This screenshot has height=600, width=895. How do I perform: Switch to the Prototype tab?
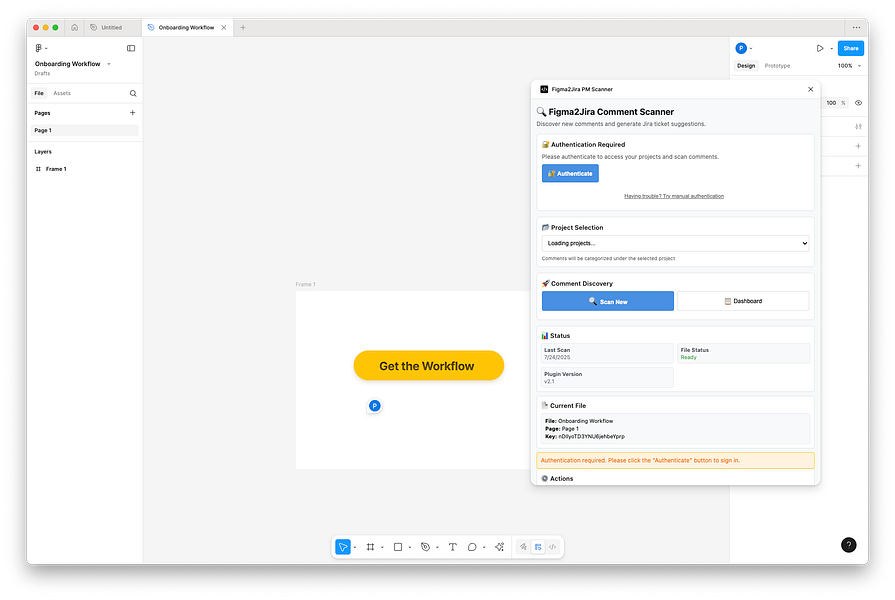pyautogui.click(x=777, y=64)
